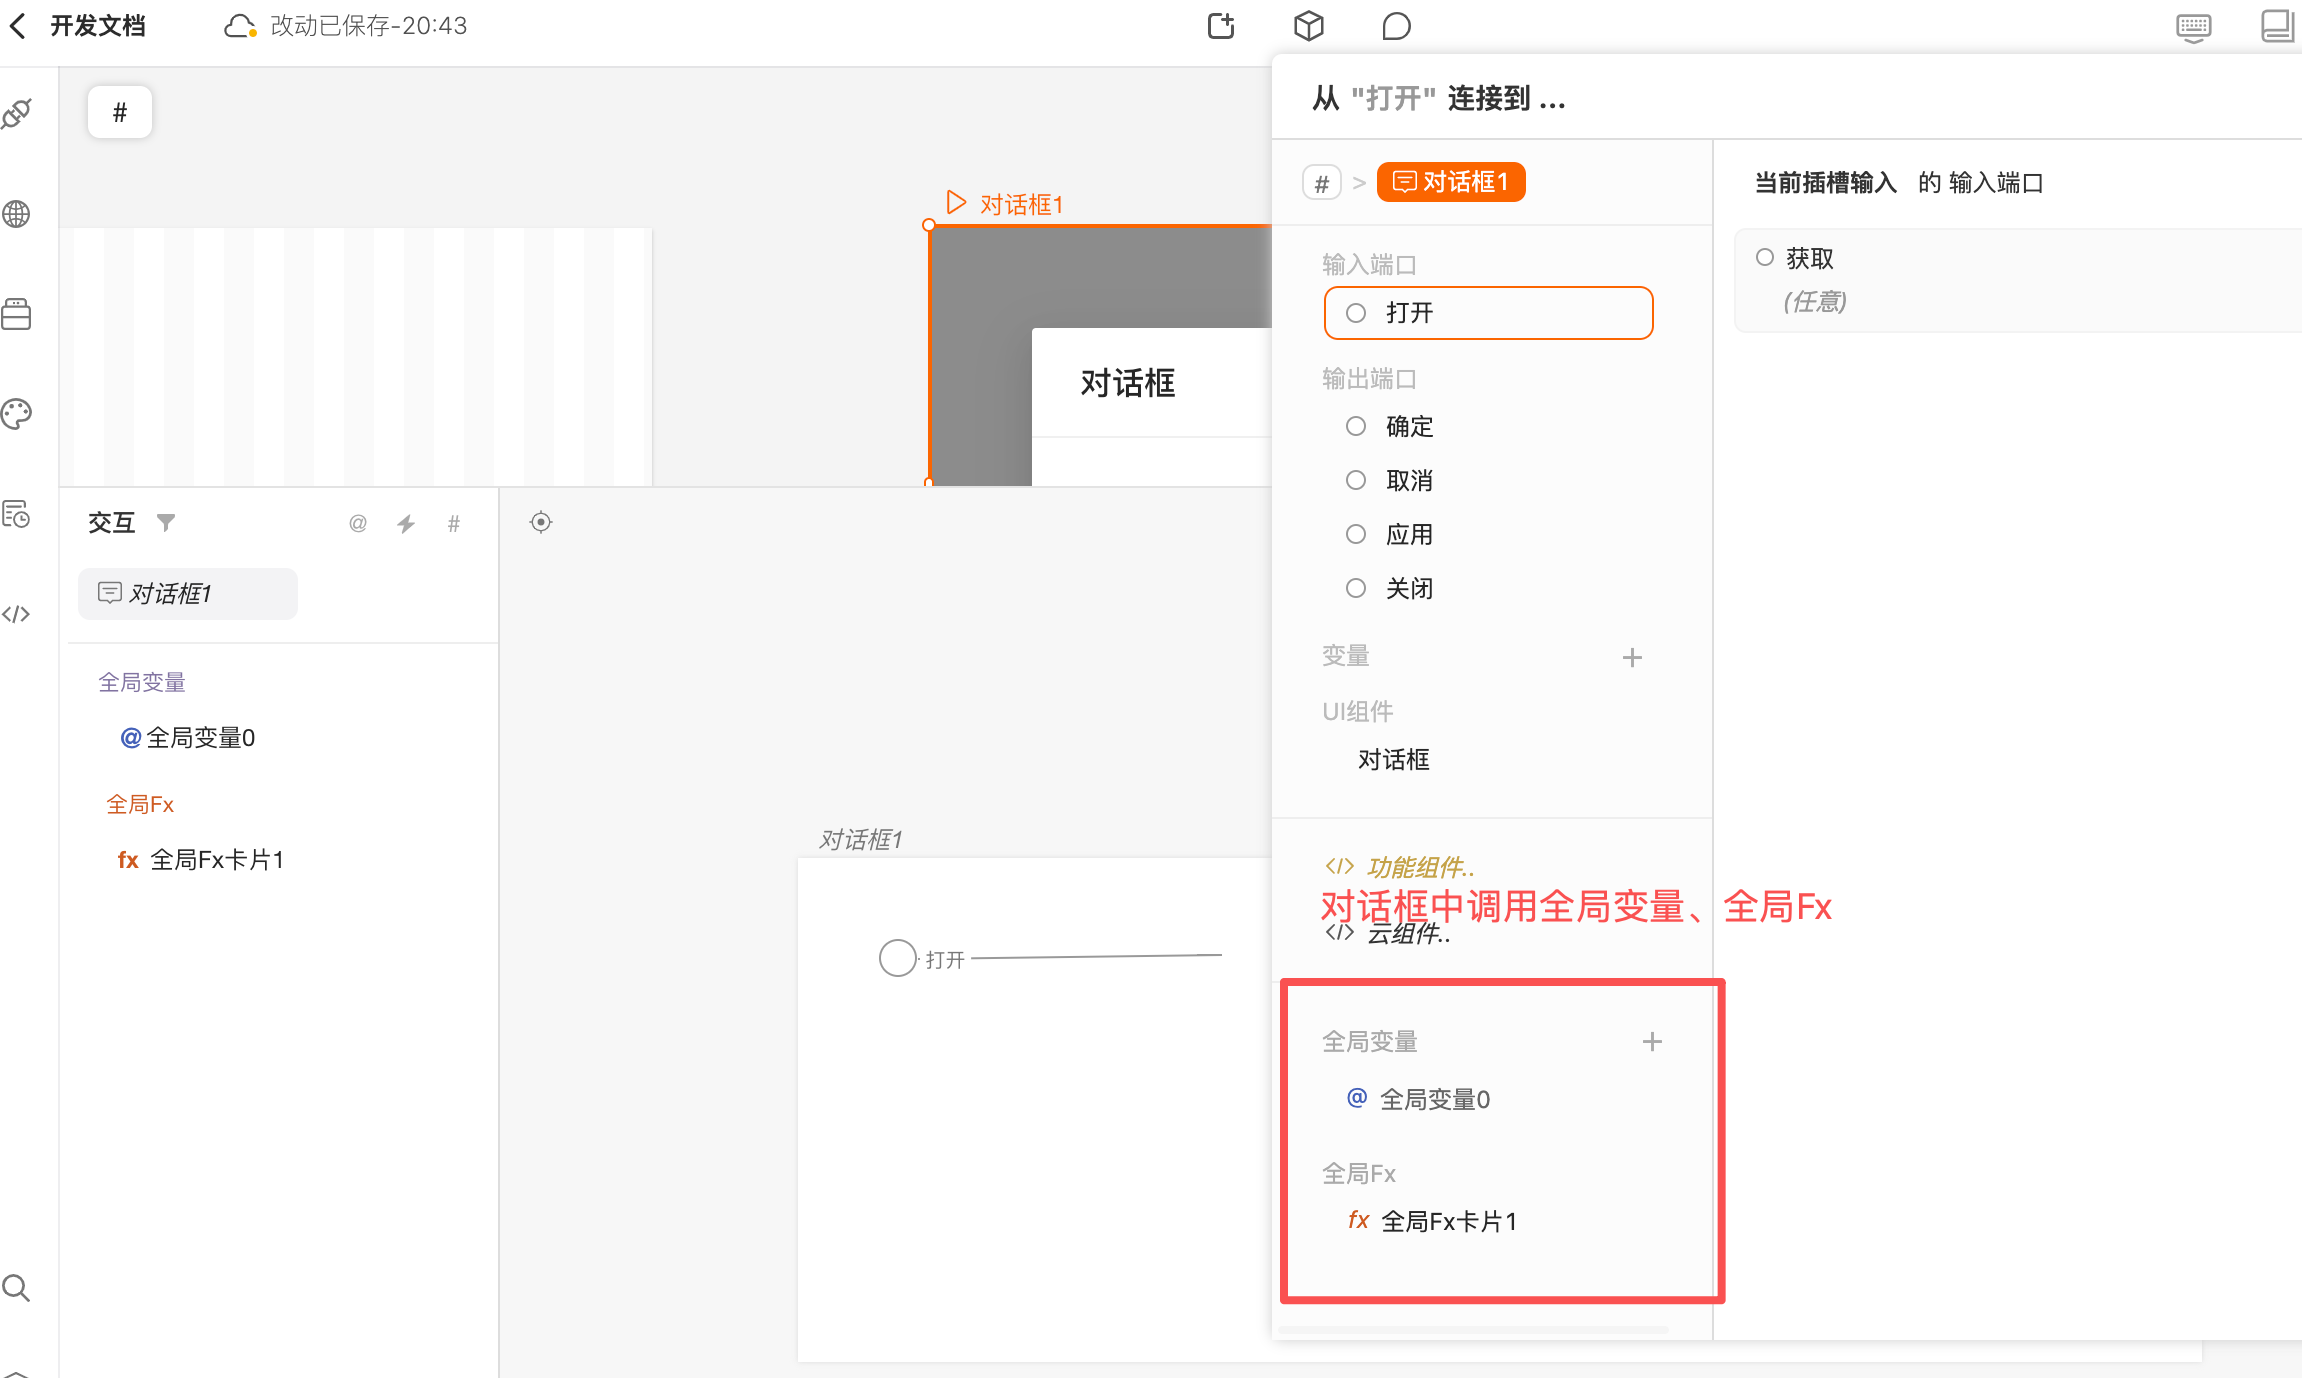Open the search magnifier in sidebar
2302x1378 pixels.
point(17,1288)
